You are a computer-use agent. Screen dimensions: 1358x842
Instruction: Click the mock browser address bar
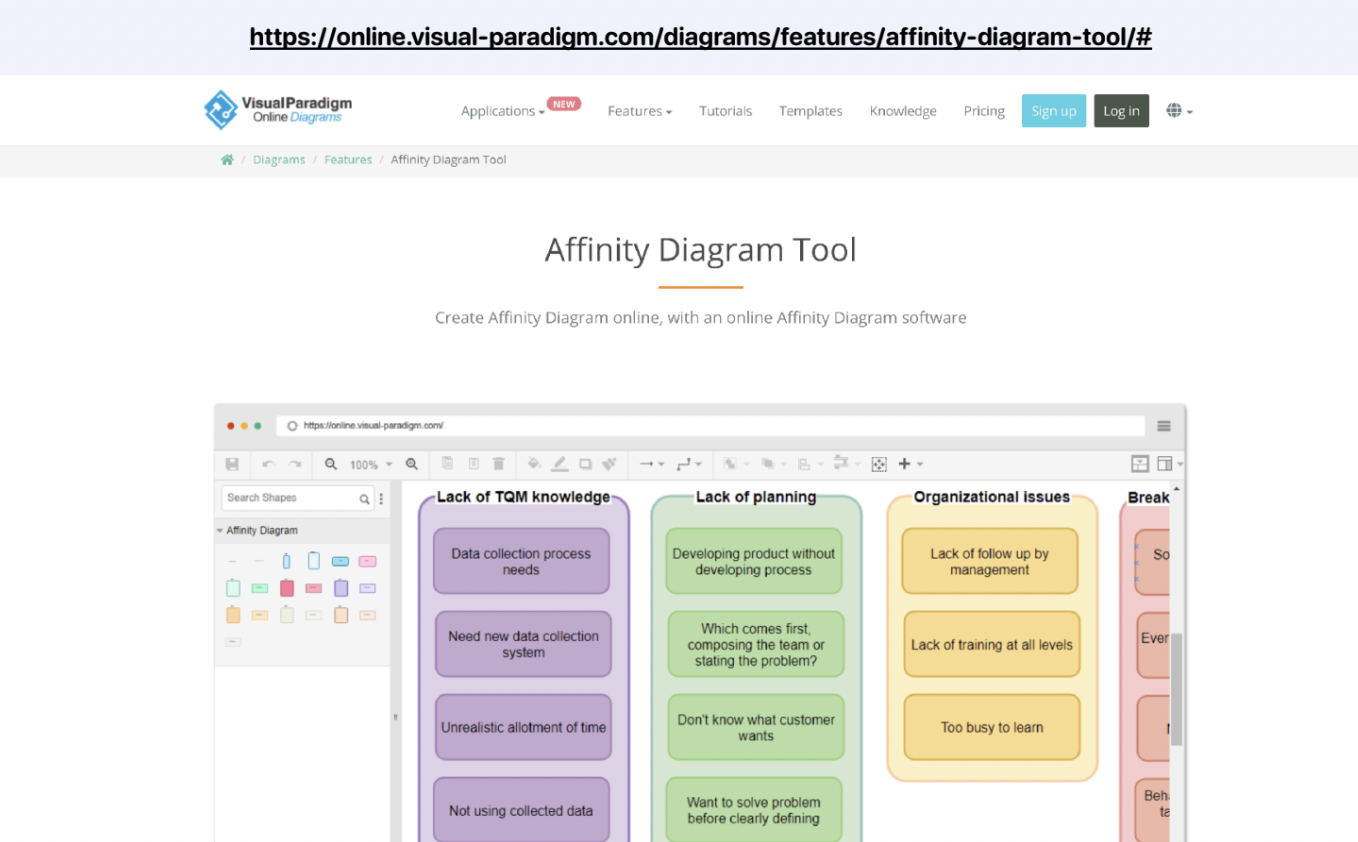click(711, 426)
